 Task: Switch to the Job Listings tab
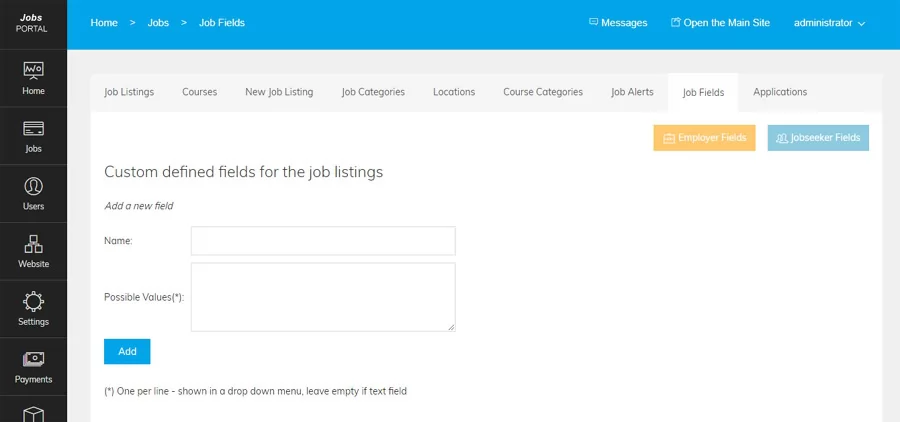129,92
